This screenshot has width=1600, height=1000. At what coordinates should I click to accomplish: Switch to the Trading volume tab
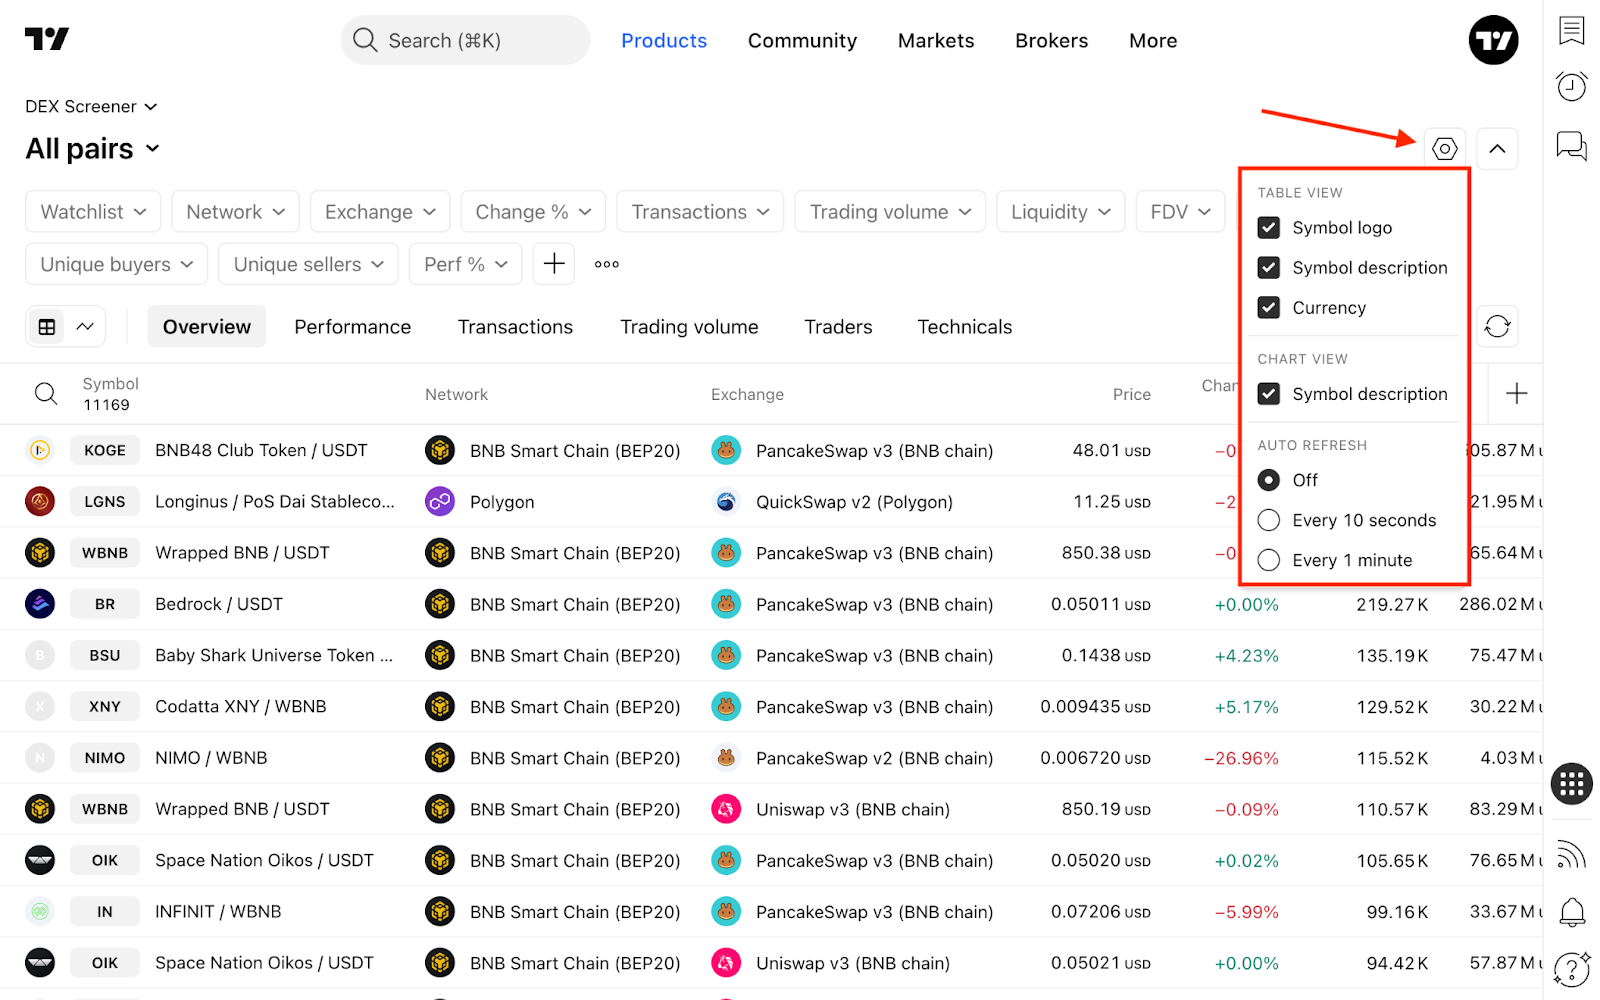pos(689,327)
